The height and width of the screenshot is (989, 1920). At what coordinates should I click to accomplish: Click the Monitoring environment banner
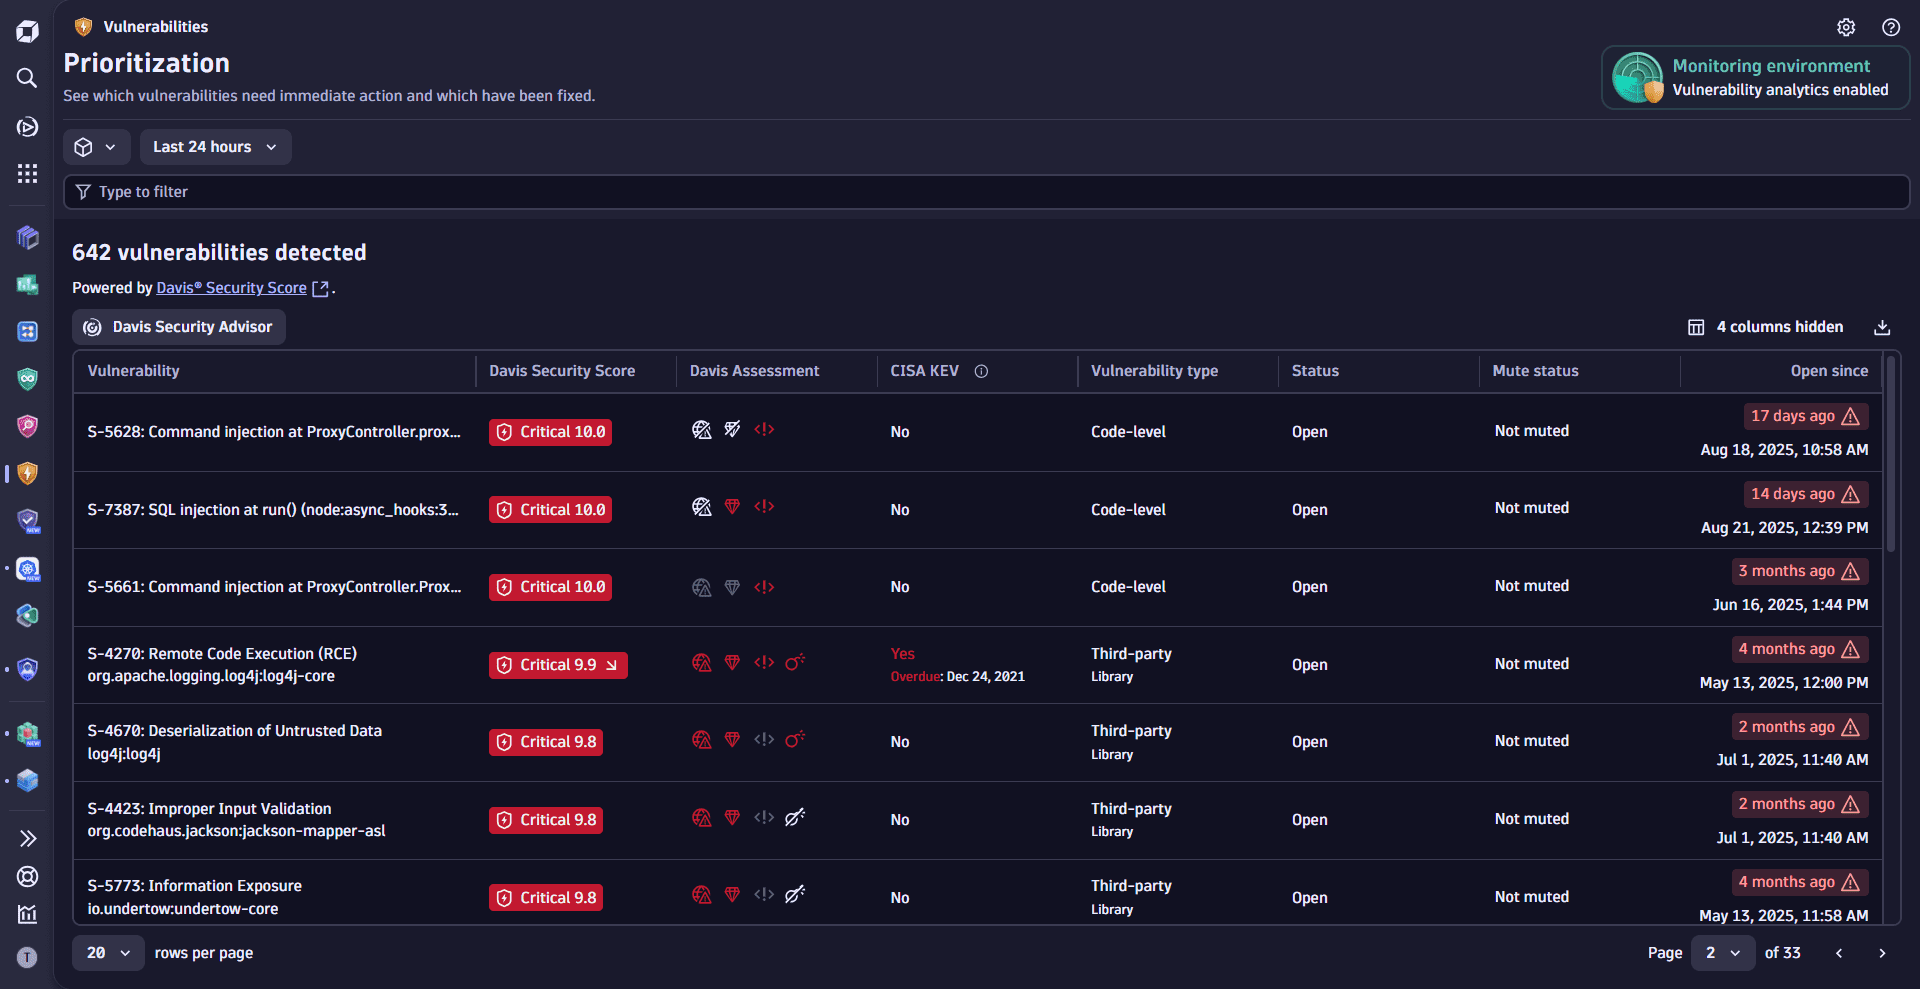click(1756, 77)
